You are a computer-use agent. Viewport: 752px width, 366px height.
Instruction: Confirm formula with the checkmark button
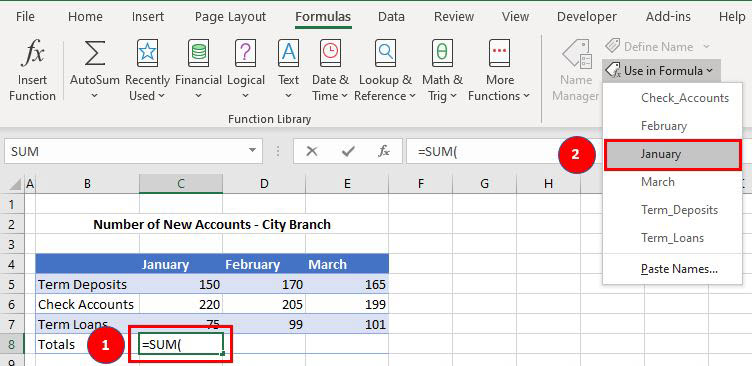348,152
